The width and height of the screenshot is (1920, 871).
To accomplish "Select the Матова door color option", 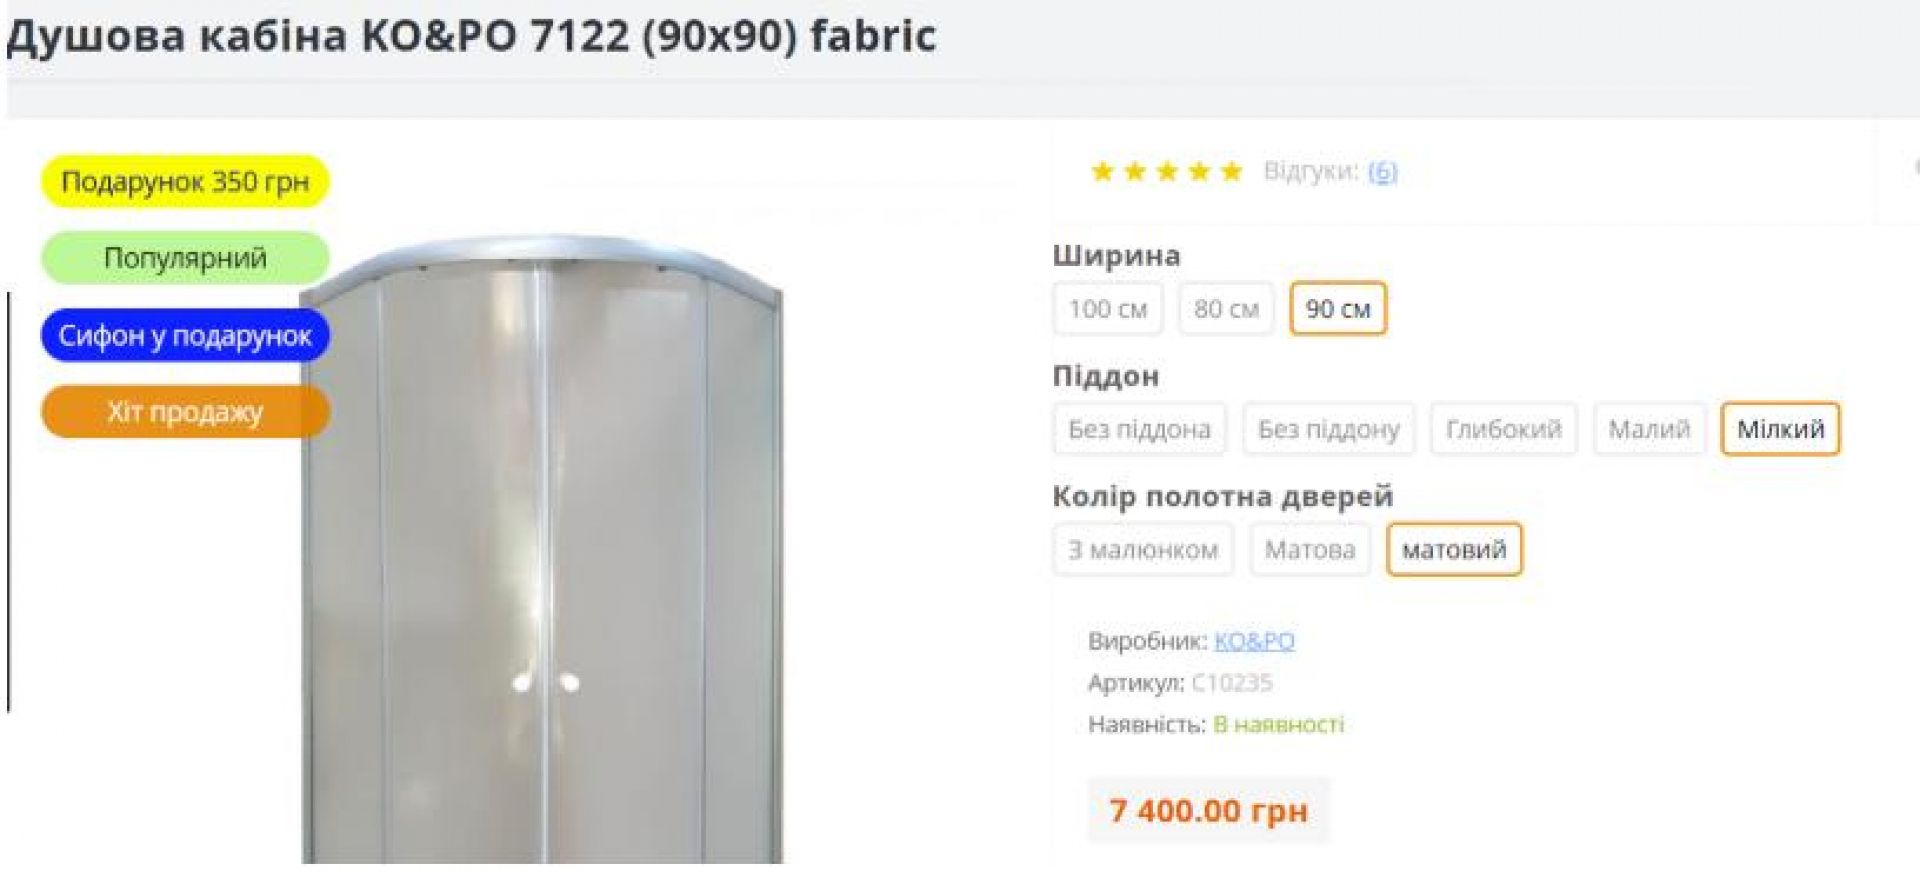I will point(1310,549).
